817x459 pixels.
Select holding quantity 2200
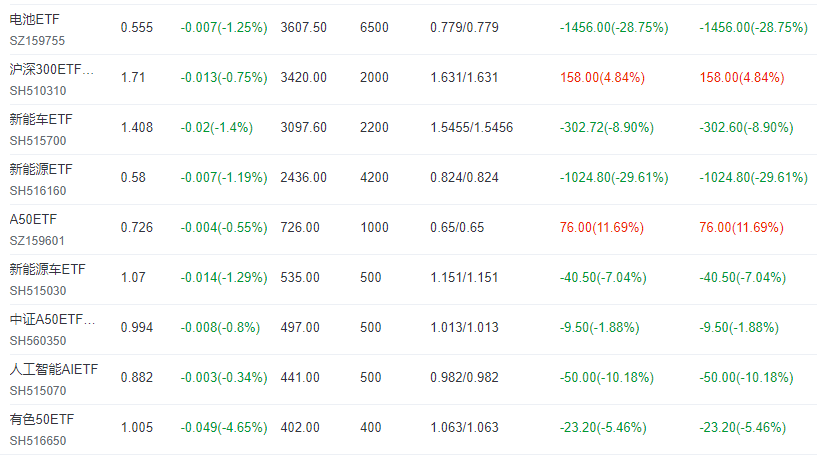coord(374,128)
